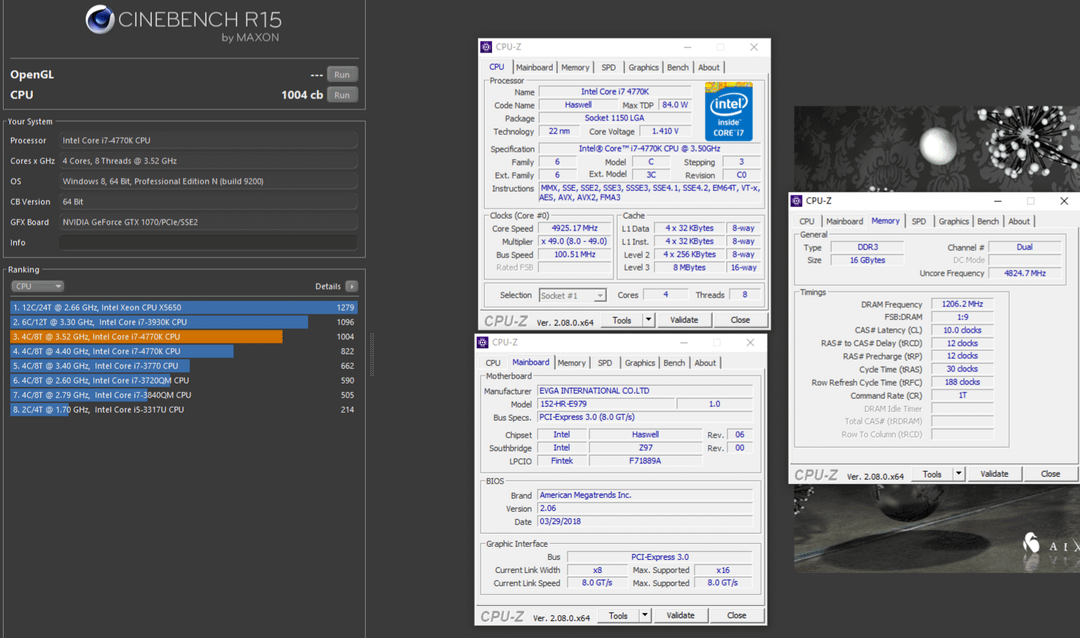Open the Ranking Details arrow button

351,286
